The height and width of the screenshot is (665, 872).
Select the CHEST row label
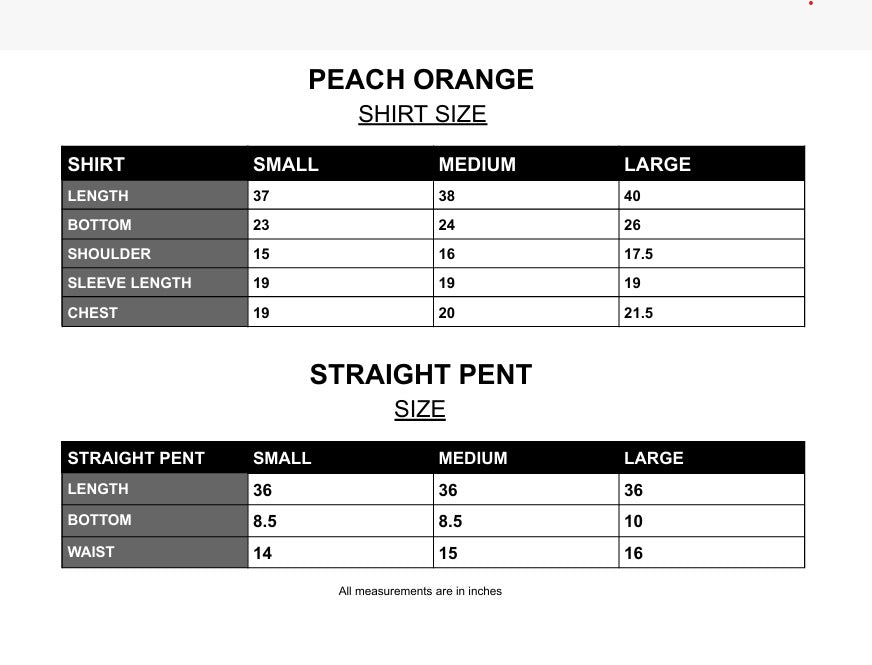coord(93,313)
